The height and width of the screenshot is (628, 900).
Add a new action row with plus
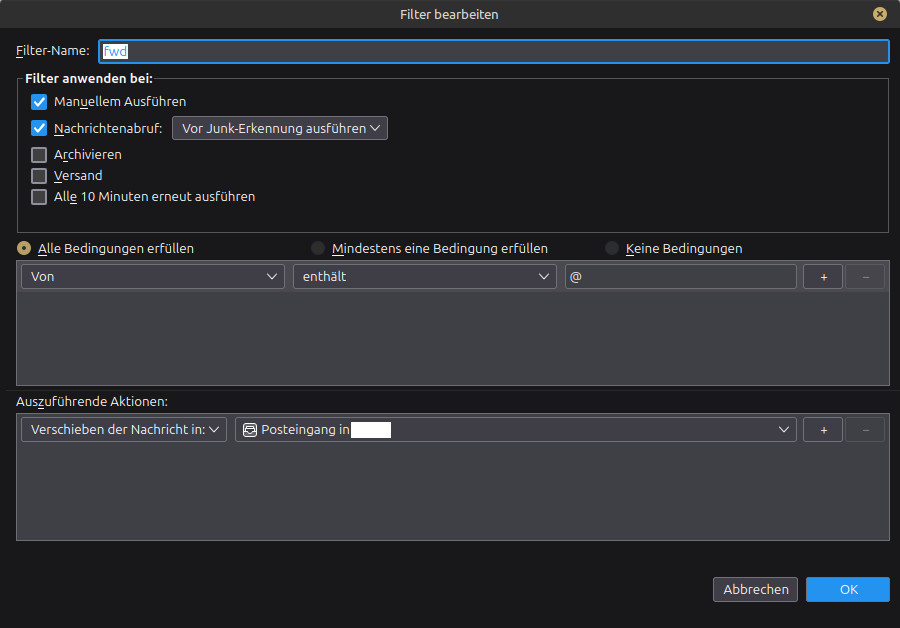coord(823,429)
